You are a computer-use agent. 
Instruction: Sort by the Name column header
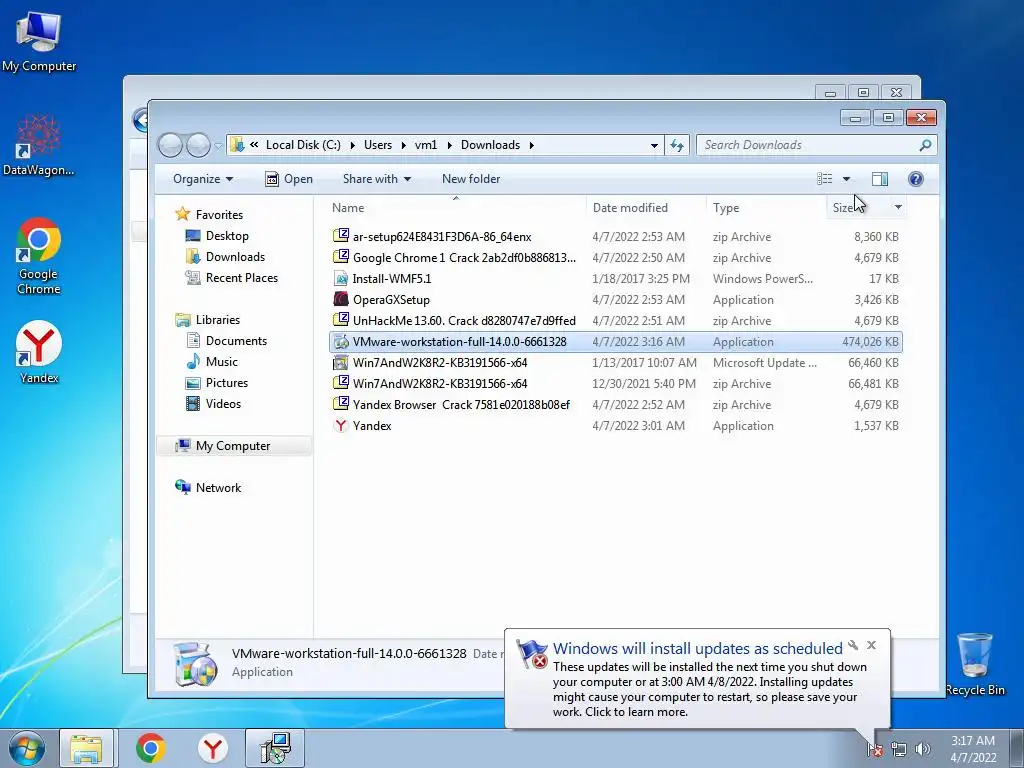[456, 208]
